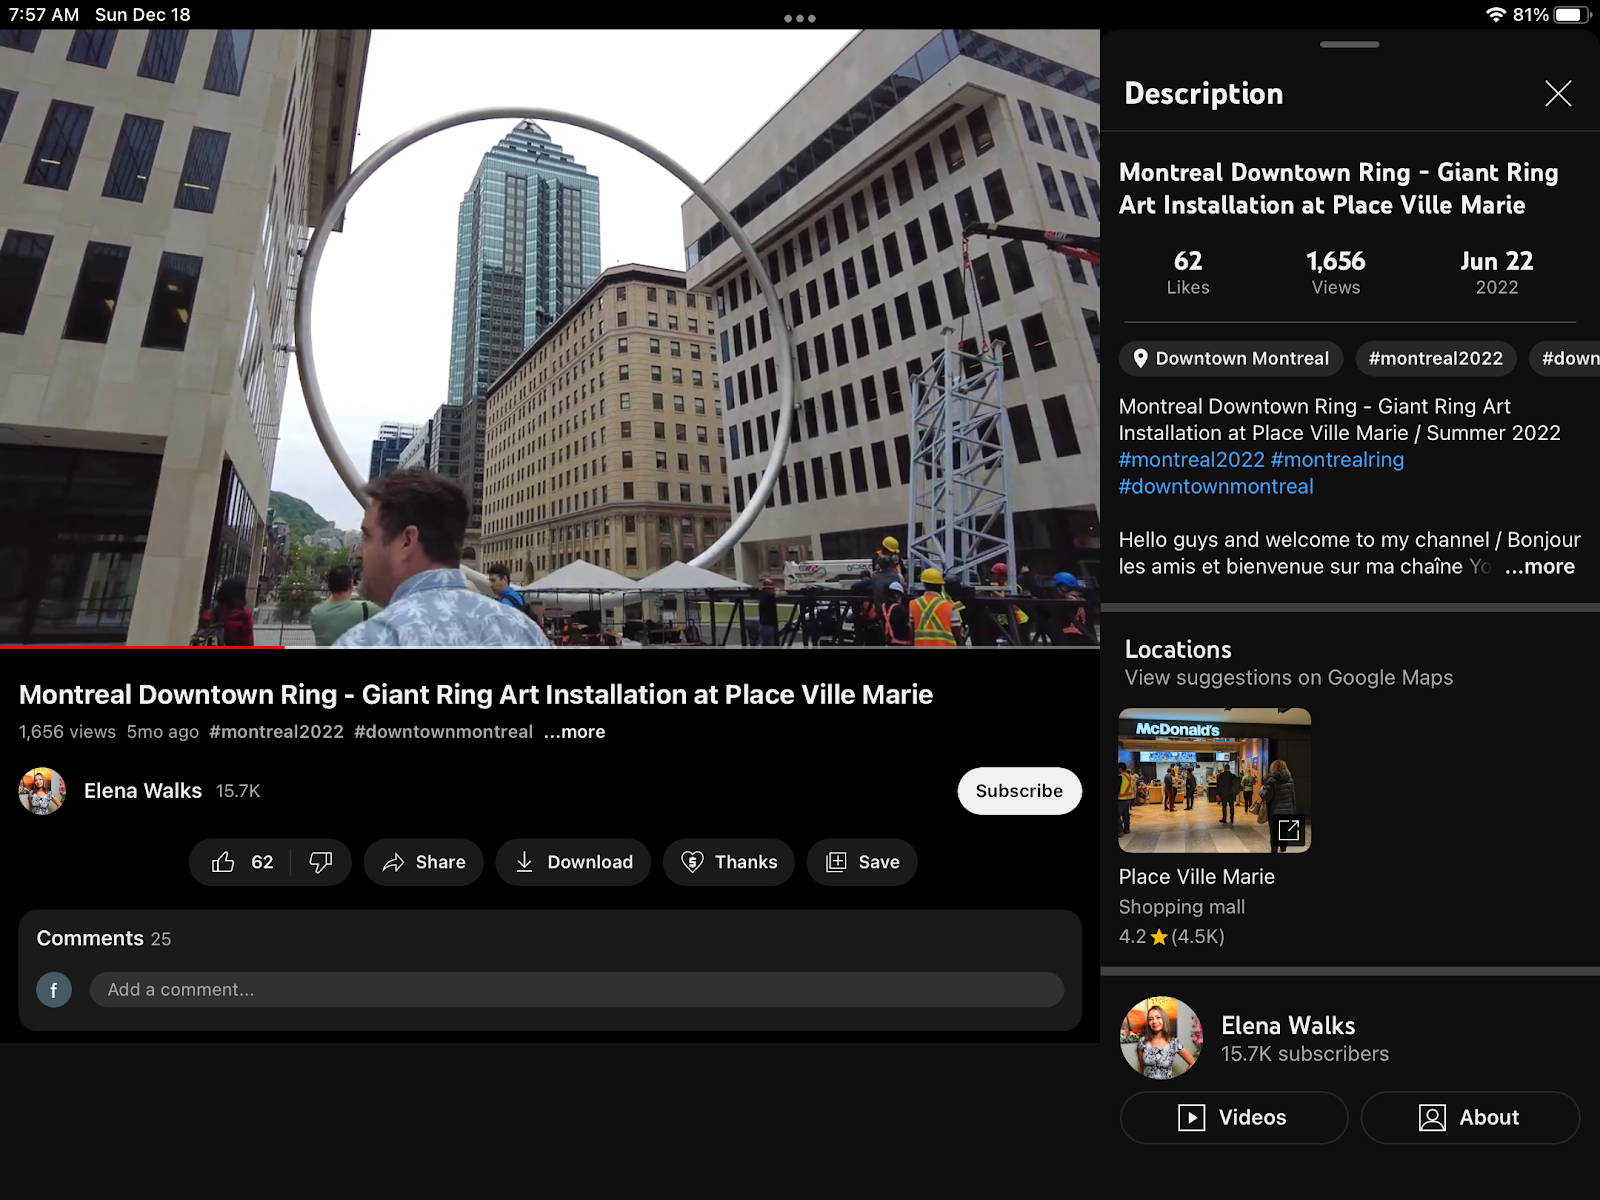Tap the 62 Likes stat in Description
The image size is (1600, 1200).
(1188, 273)
